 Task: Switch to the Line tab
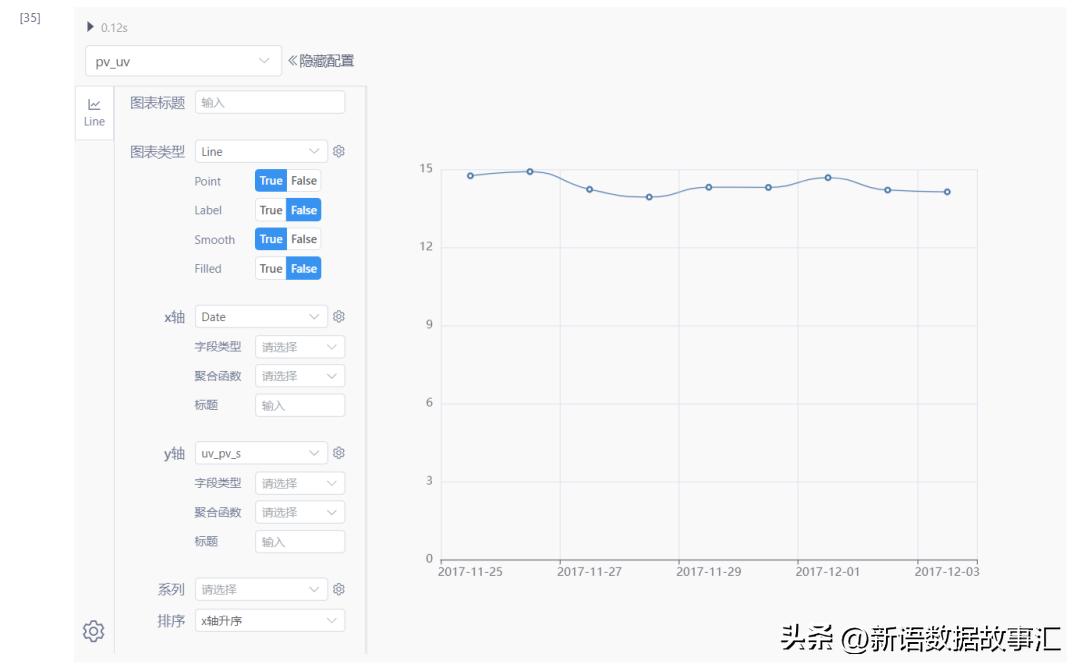click(93, 110)
